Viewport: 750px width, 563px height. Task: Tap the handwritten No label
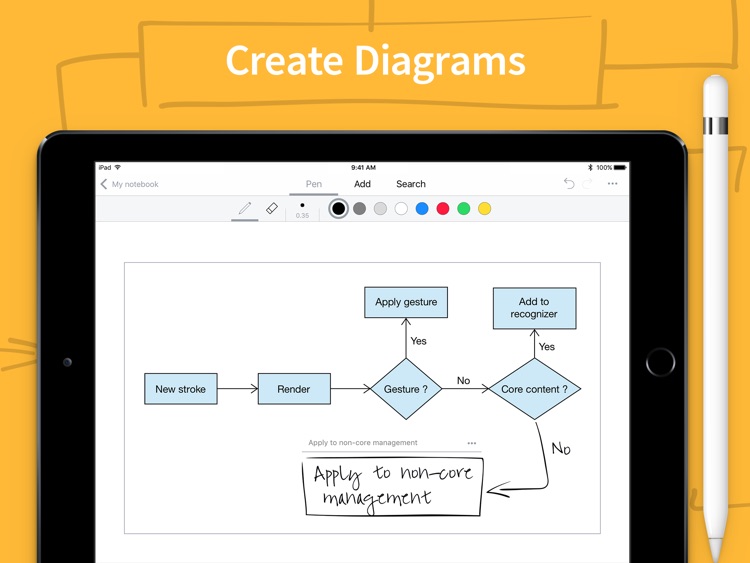(x=561, y=448)
